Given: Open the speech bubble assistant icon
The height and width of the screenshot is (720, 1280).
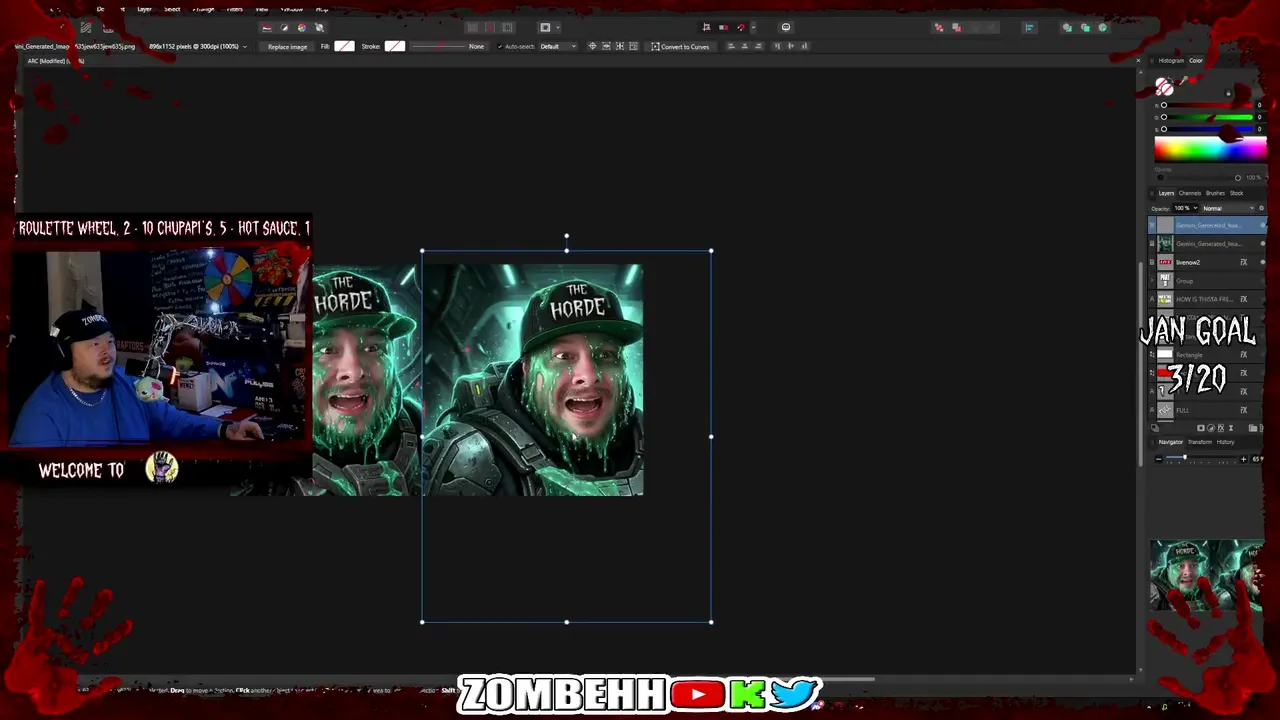Looking at the screenshot, I should 786,27.
